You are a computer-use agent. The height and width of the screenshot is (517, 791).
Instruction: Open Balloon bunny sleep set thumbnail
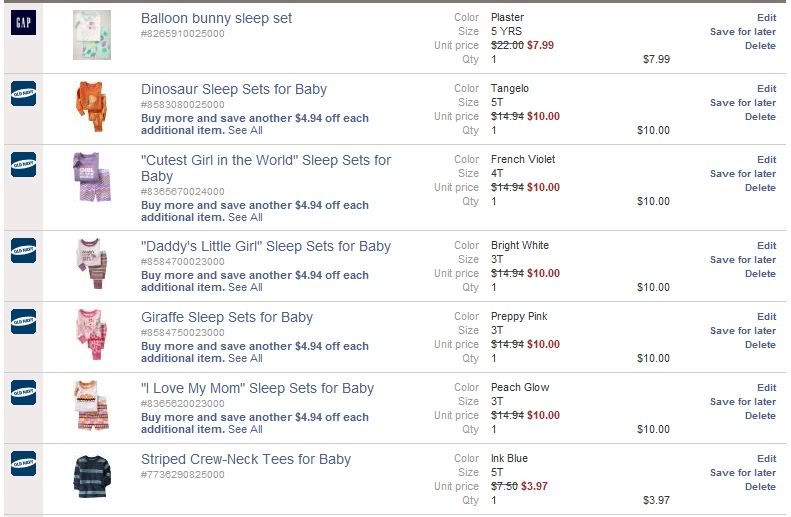tap(92, 35)
